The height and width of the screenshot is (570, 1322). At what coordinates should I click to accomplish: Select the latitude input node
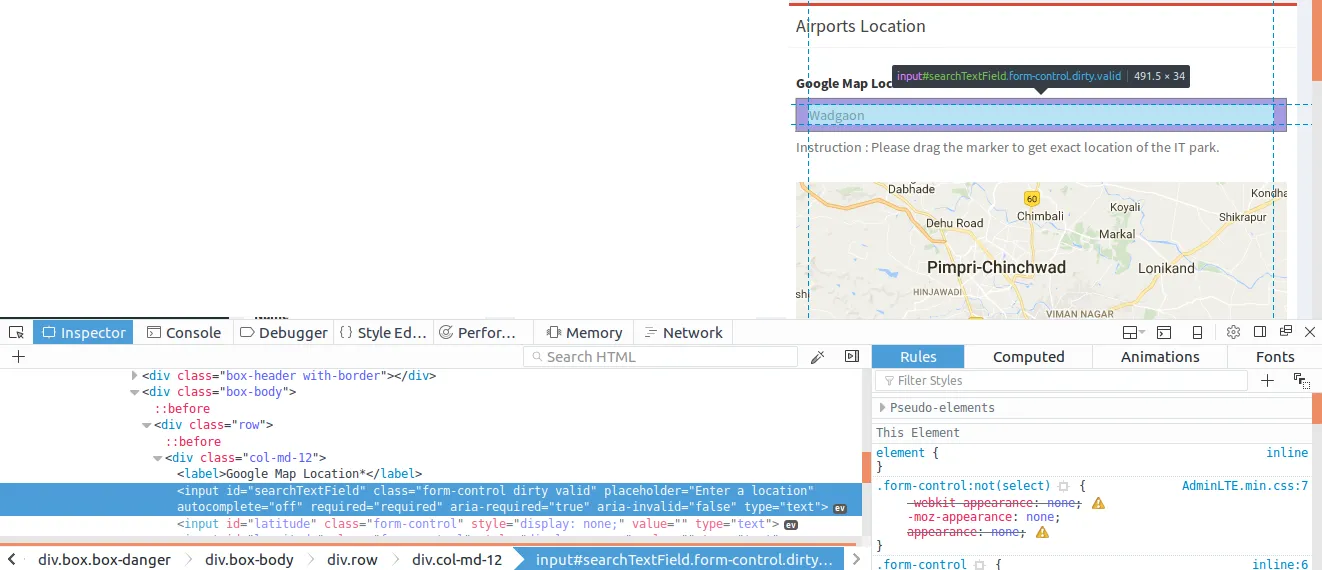tap(478, 524)
